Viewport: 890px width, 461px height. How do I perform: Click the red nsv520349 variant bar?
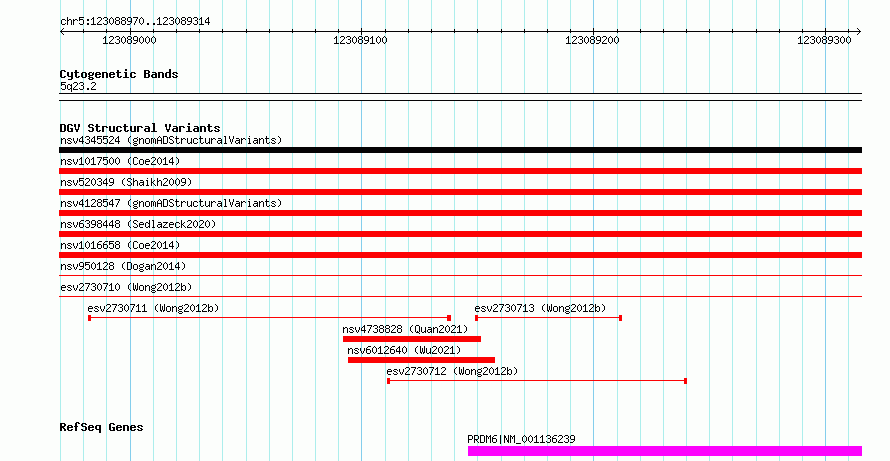point(460,192)
